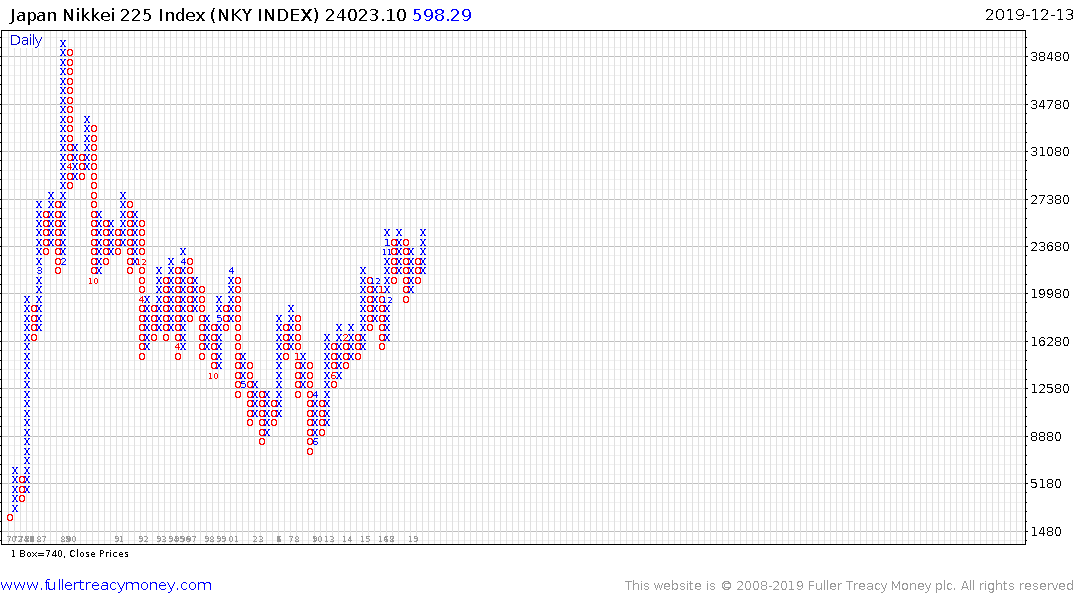Click the Fuller Treacy Money copyright notice
1075x600 pixels.
tap(849, 586)
